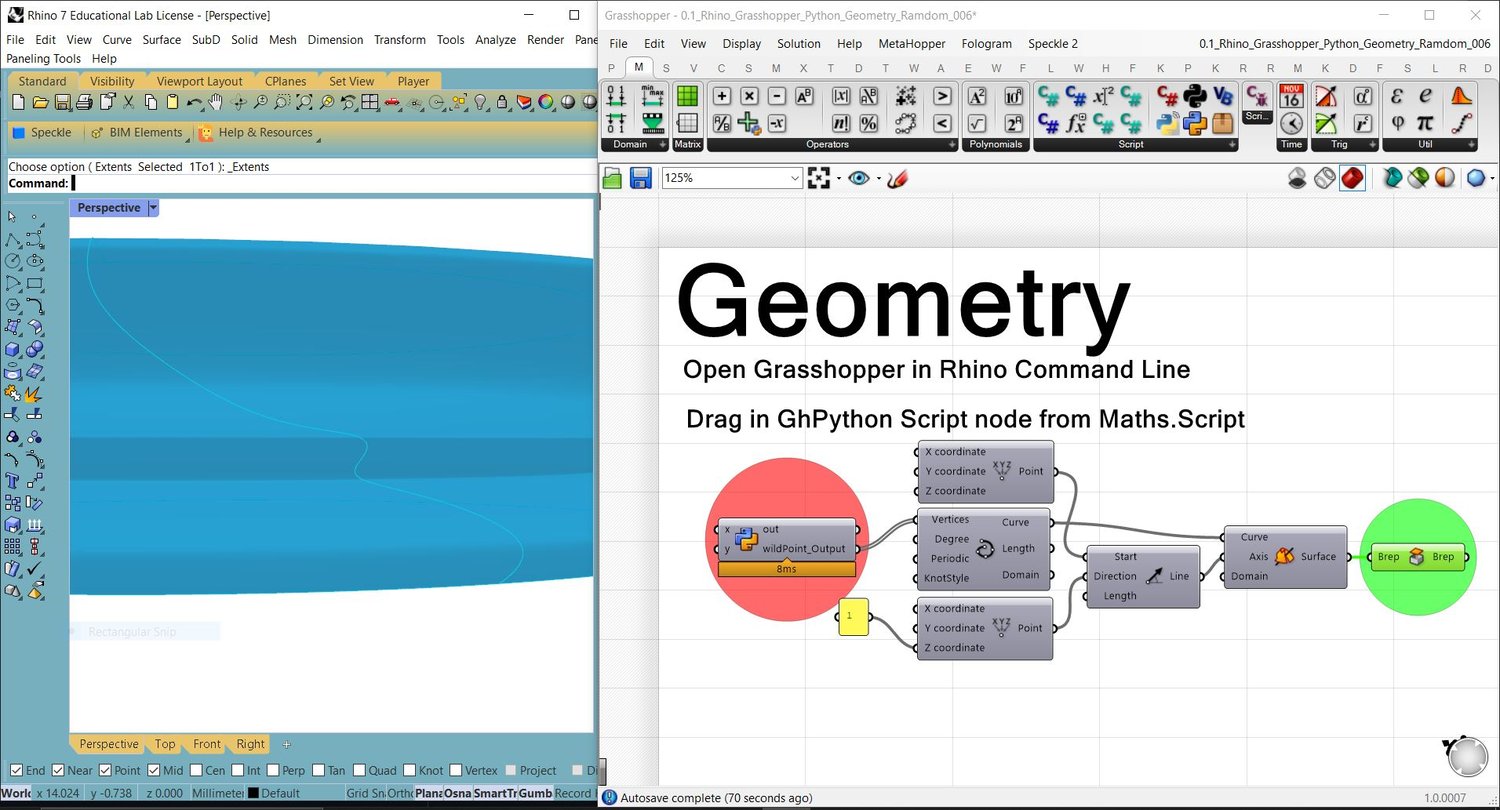Click the 4 Viewports grid icon in Rhino

370,103
